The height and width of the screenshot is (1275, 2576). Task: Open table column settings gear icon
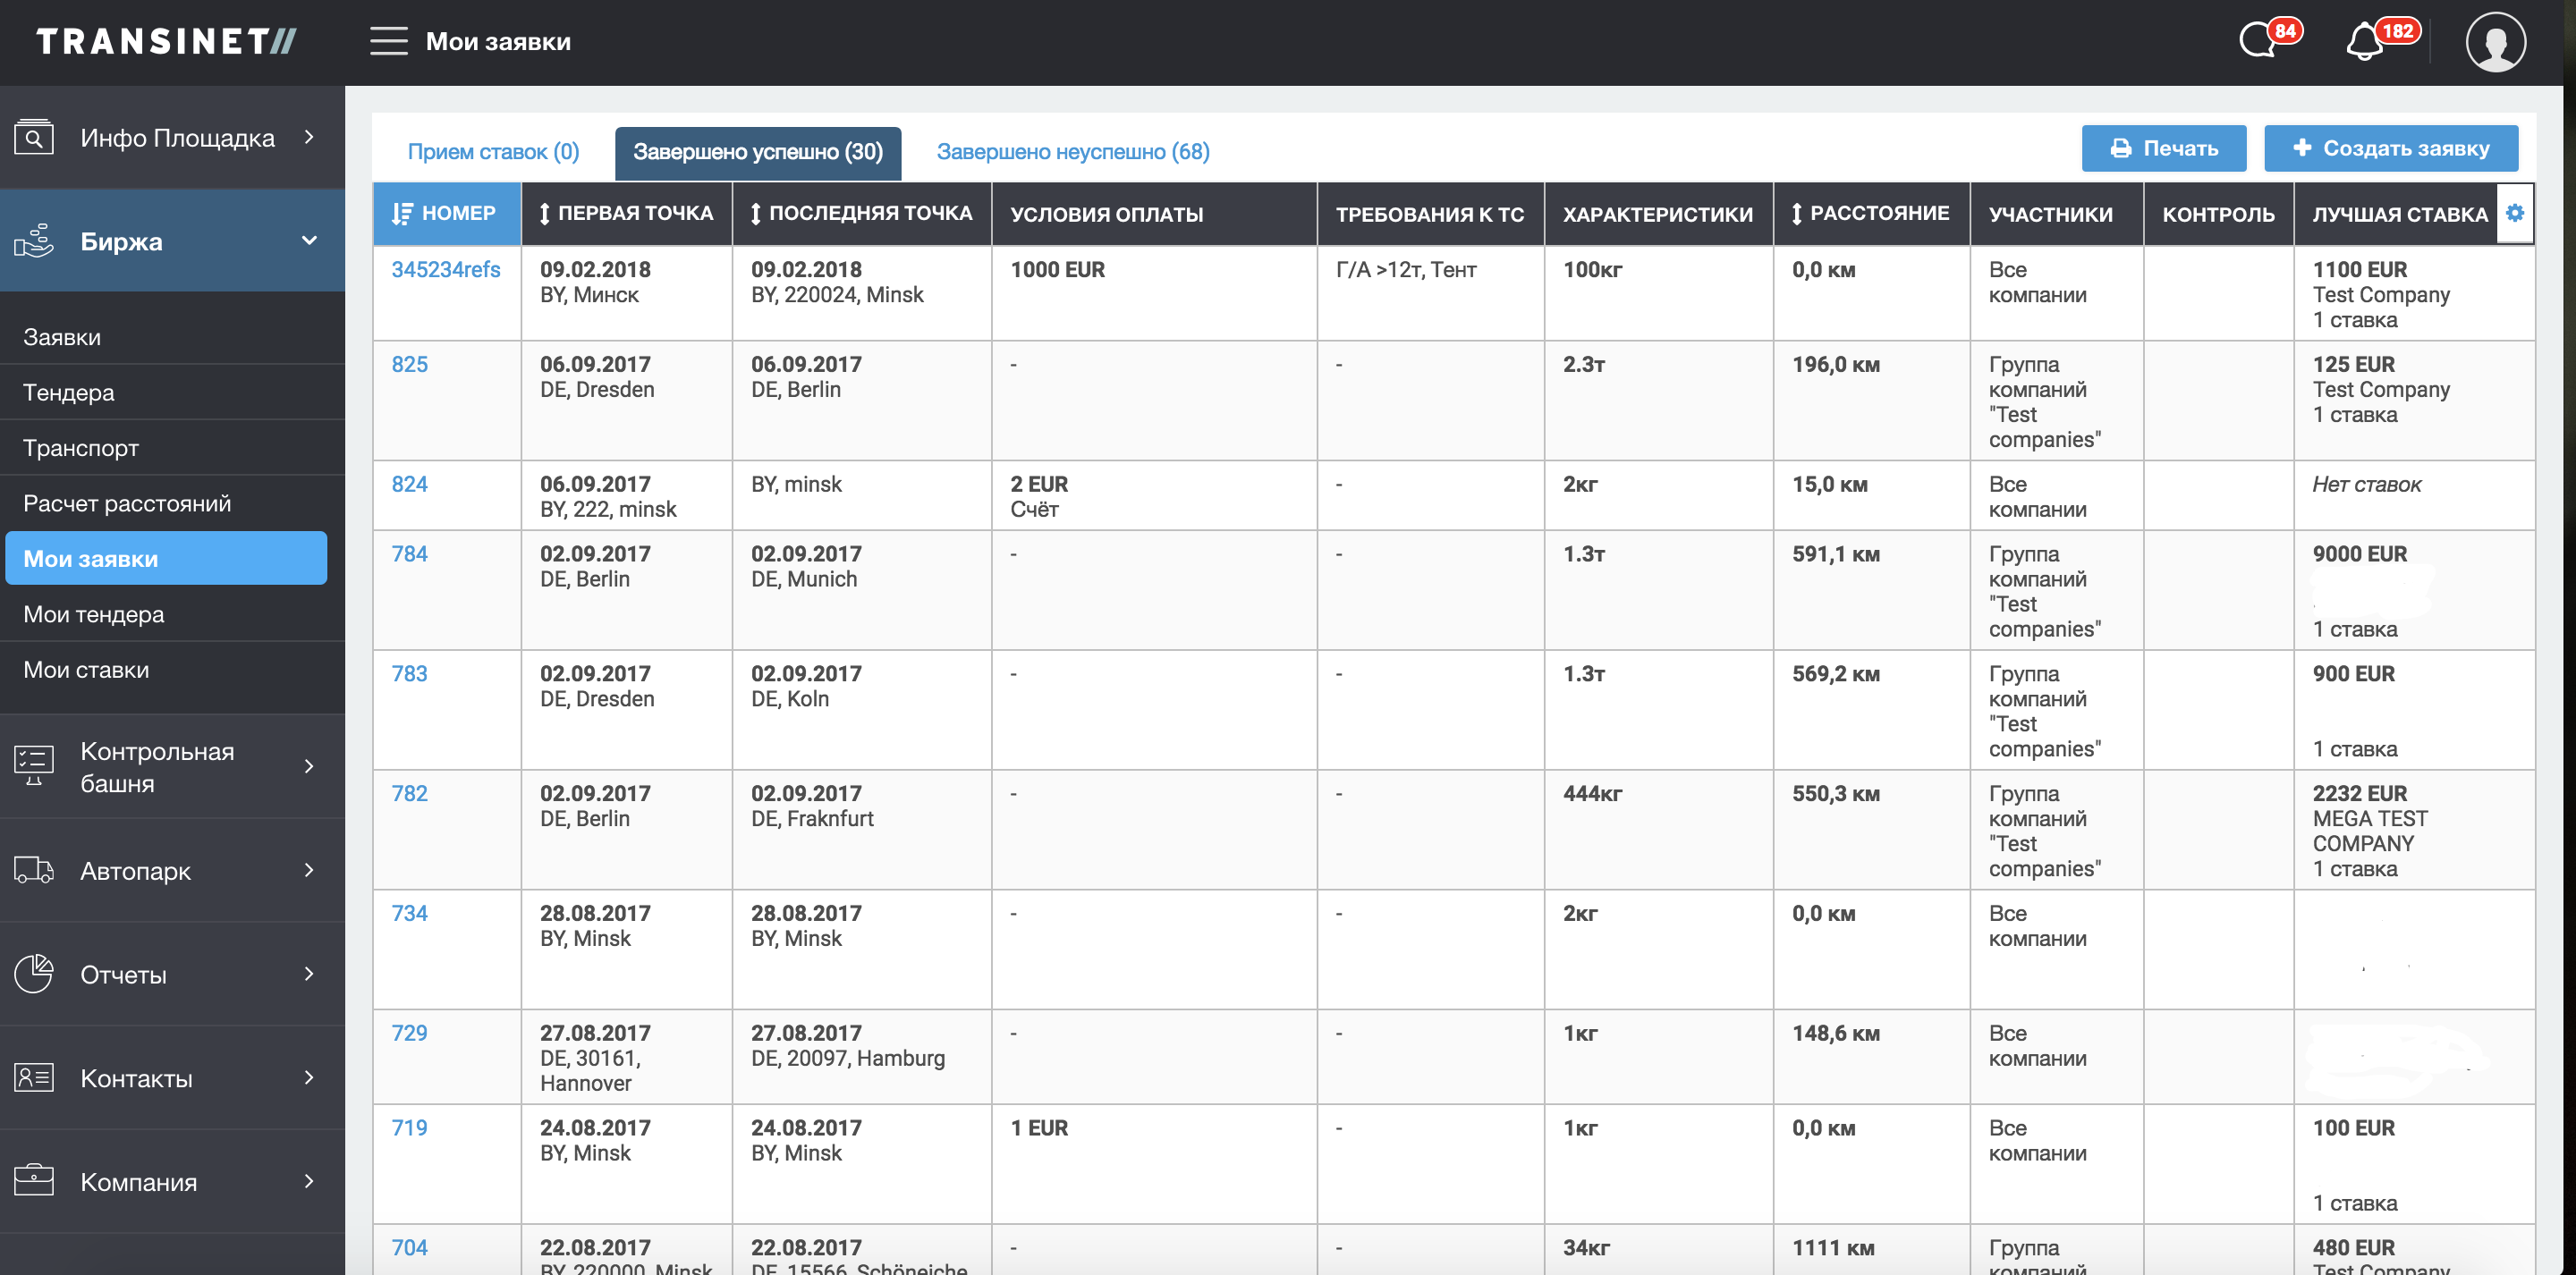click(x=2515, y=213)
